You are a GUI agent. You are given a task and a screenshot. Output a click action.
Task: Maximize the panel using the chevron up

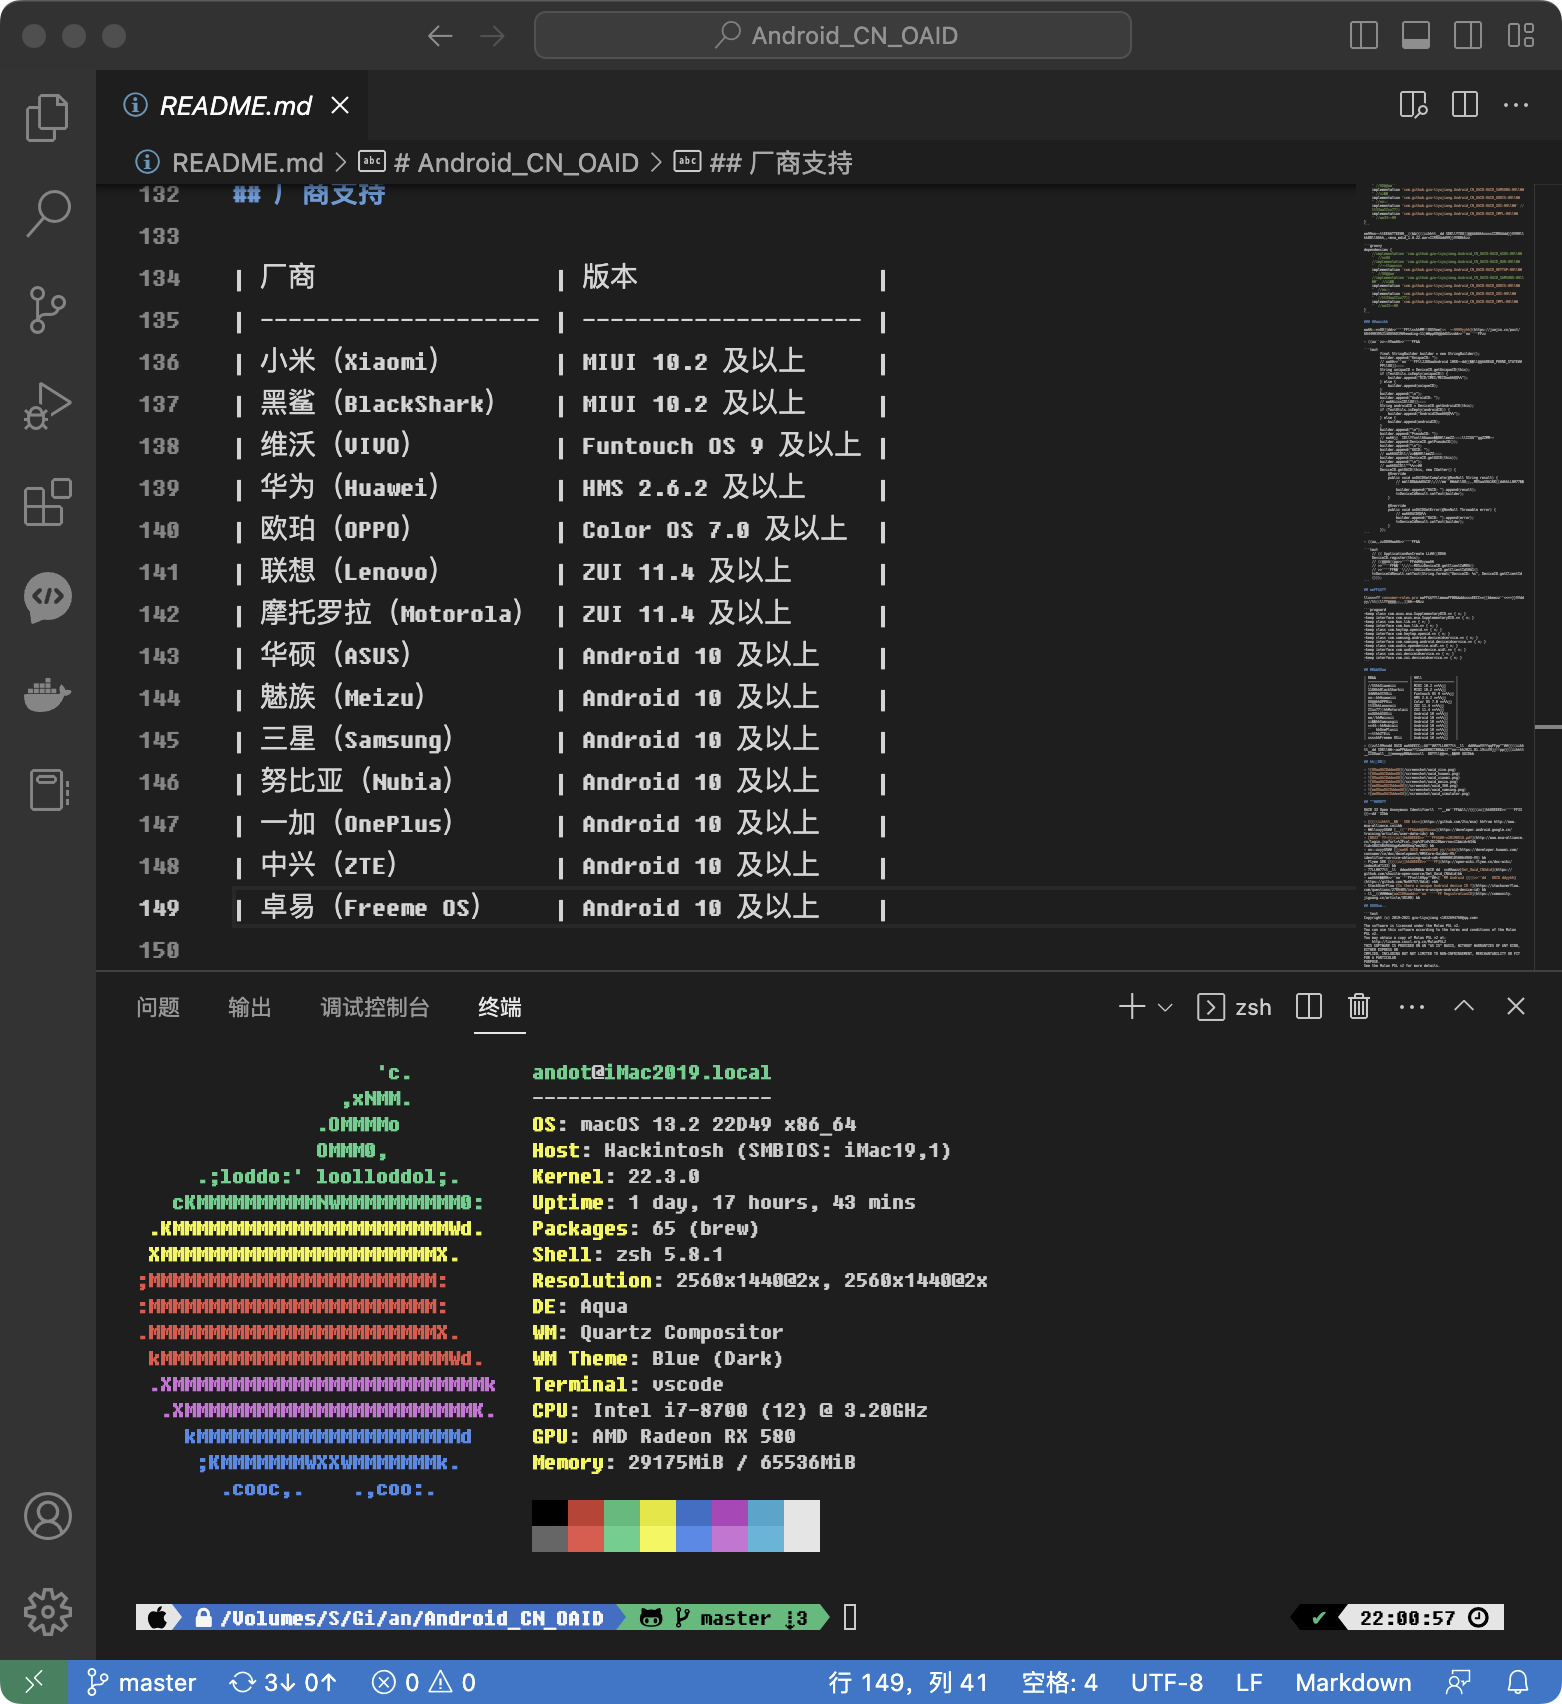(1463, 1006)
